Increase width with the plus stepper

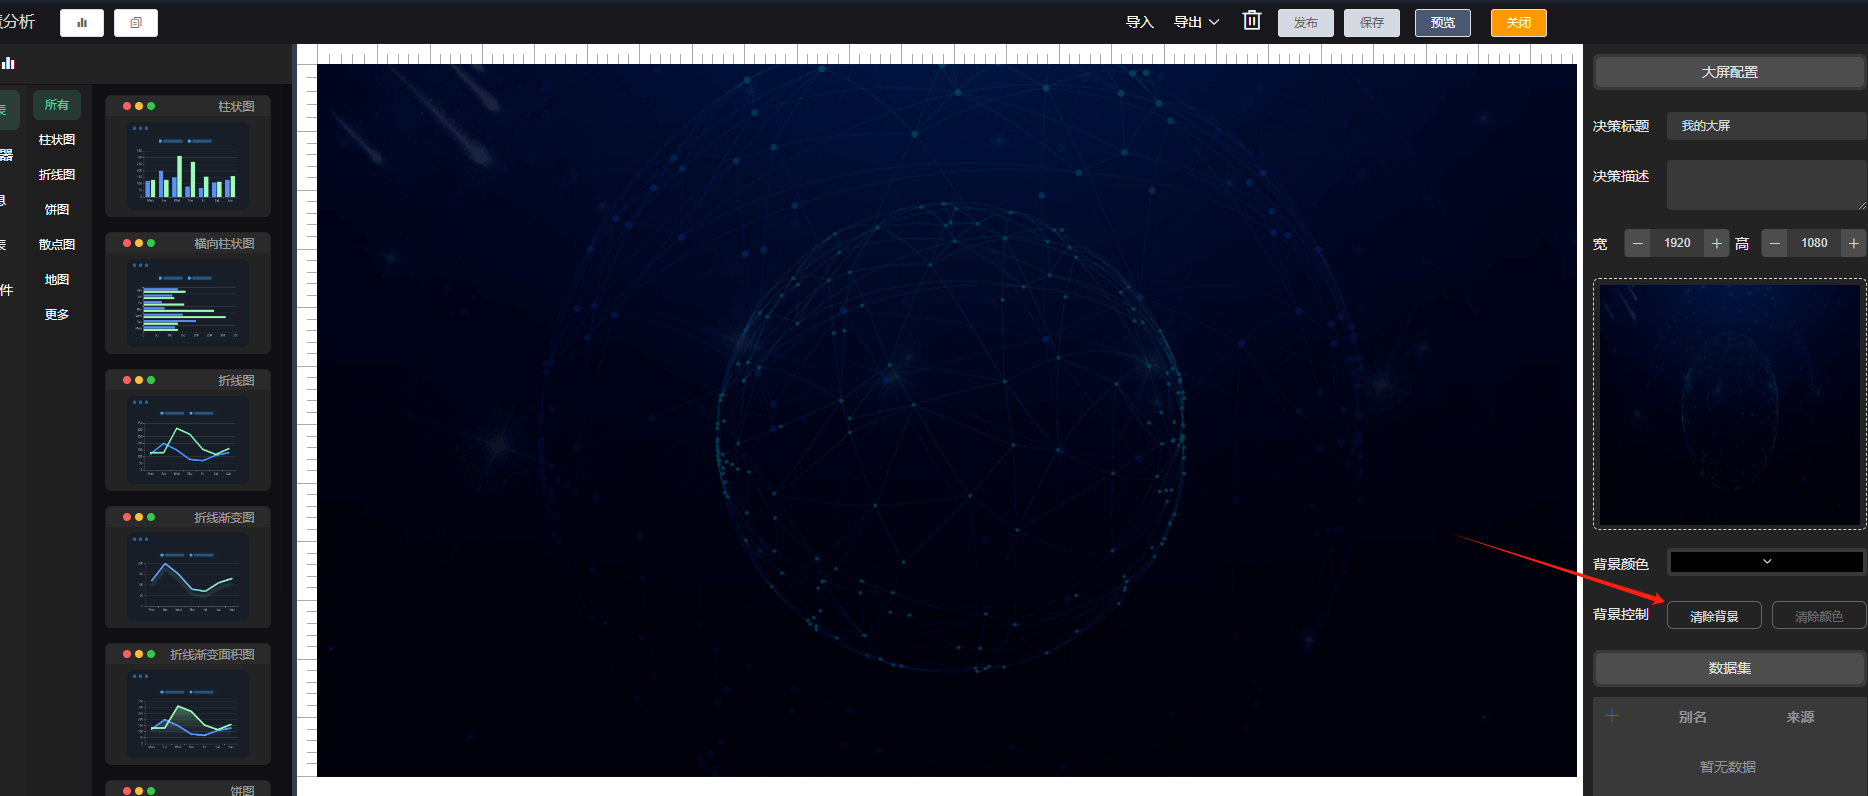pyautogui.click(x=1716, y=243)
